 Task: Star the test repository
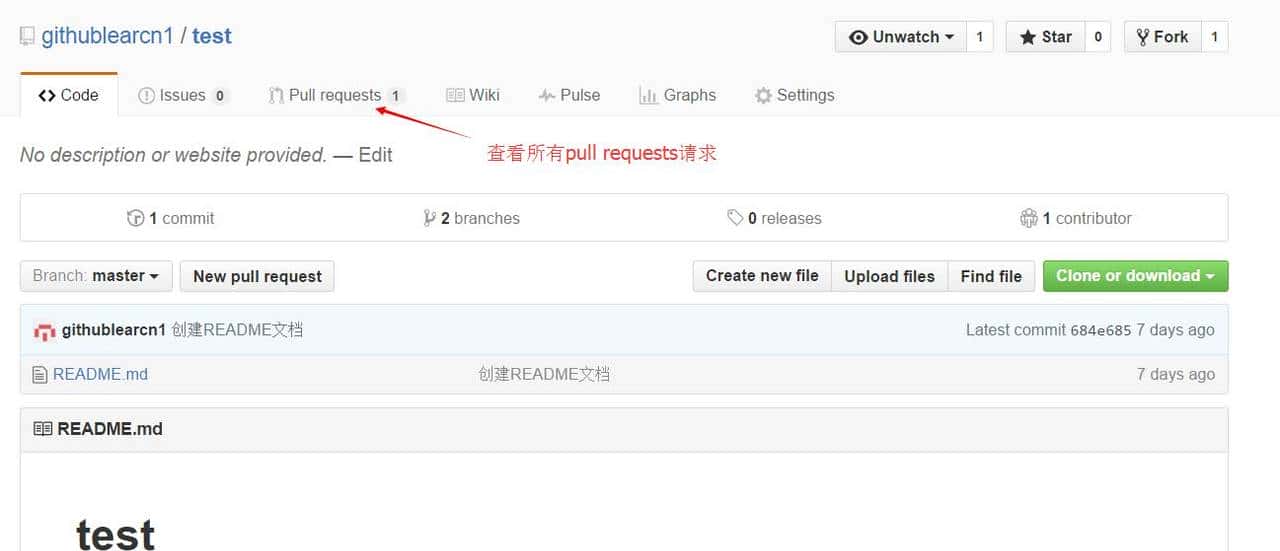[x=1045, y=37]
